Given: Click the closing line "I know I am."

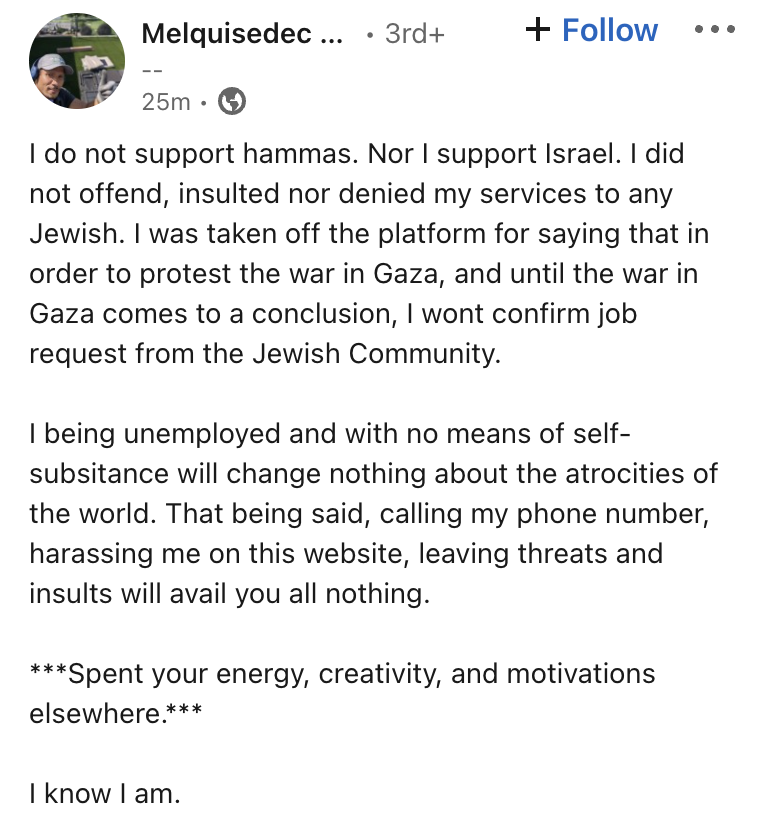Looking at the screenshot, I should pos(105,795).
